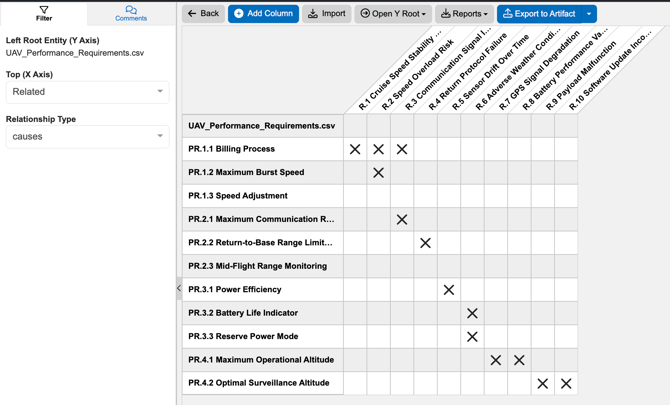Image resolution: width=670 pixels, height=405 pixels.
Task: Toggle PR.2.1 Maximum Communication R.3 cell
Action: pos(402,220)
